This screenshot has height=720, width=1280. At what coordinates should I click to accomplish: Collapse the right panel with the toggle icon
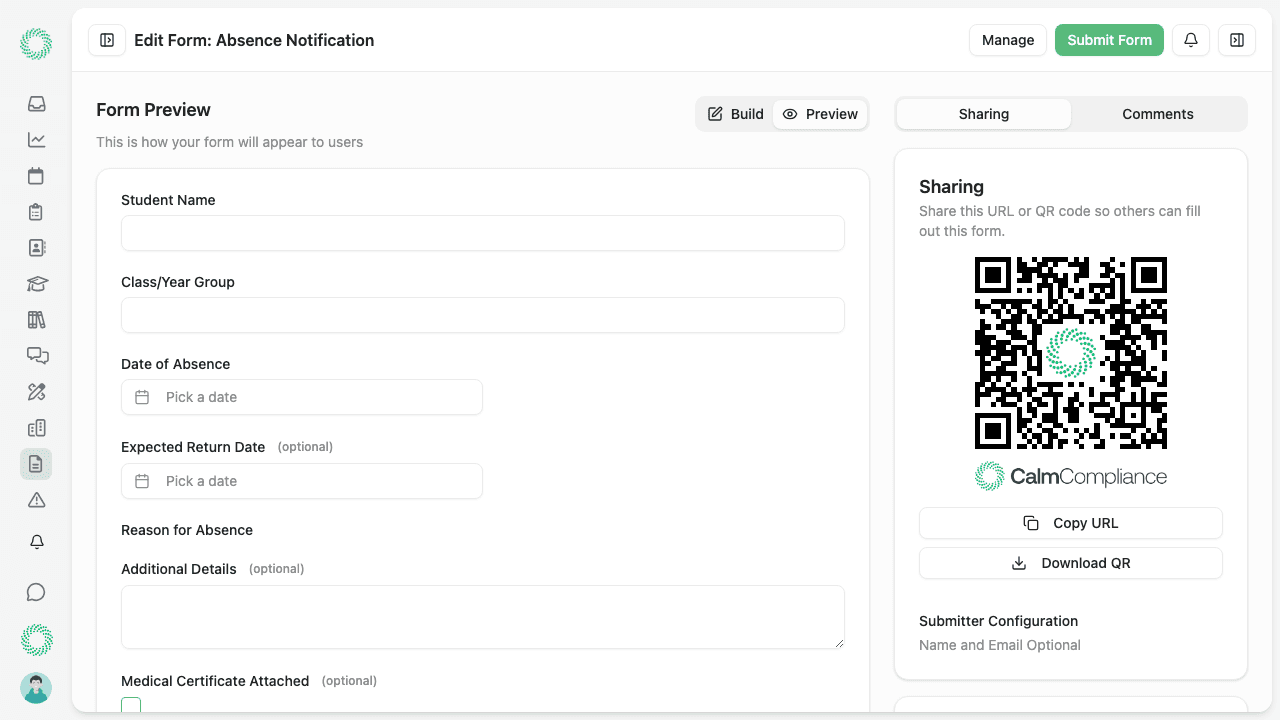point(1237,40)
